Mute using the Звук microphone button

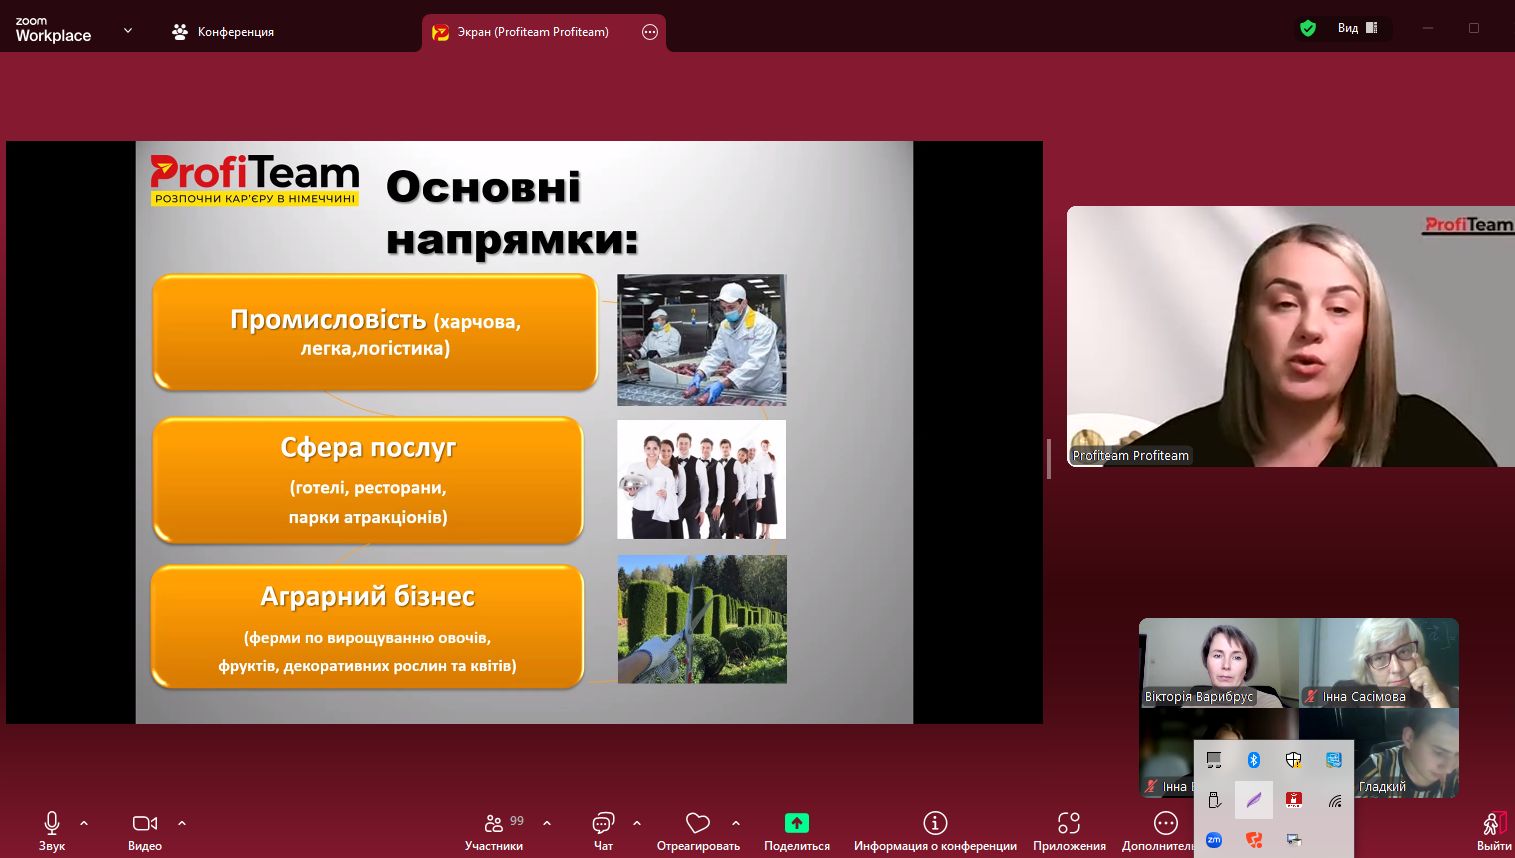click(52, 831)
